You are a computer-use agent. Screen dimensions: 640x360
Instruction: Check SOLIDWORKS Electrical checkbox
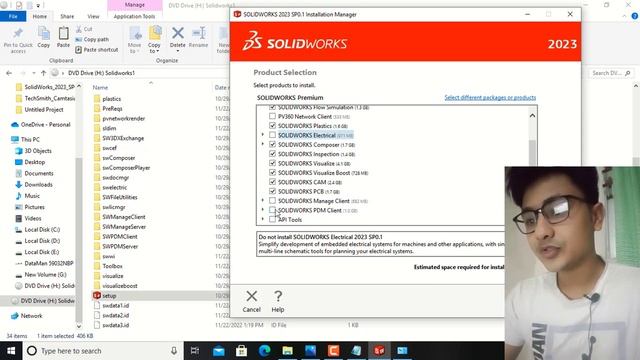[272, 135]
